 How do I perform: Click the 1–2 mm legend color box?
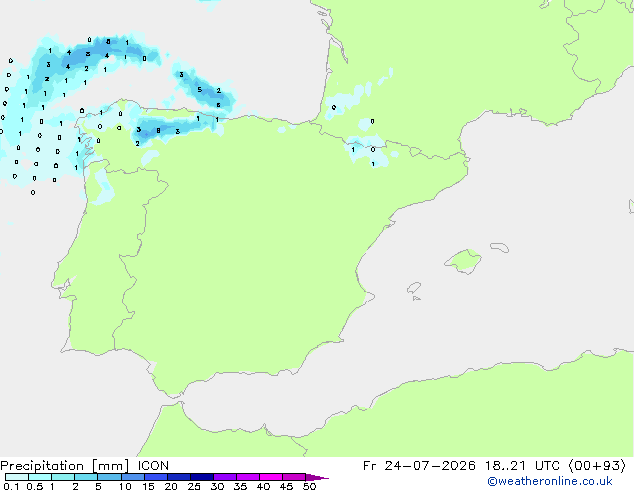click(63, 477)
